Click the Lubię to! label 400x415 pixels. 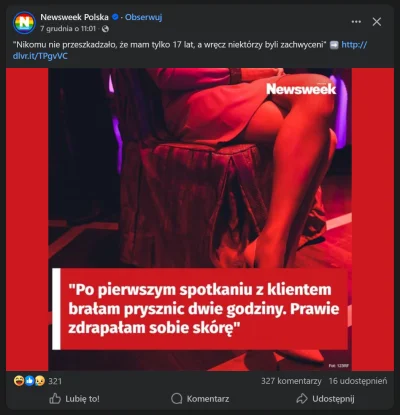[x=82, y=399]
